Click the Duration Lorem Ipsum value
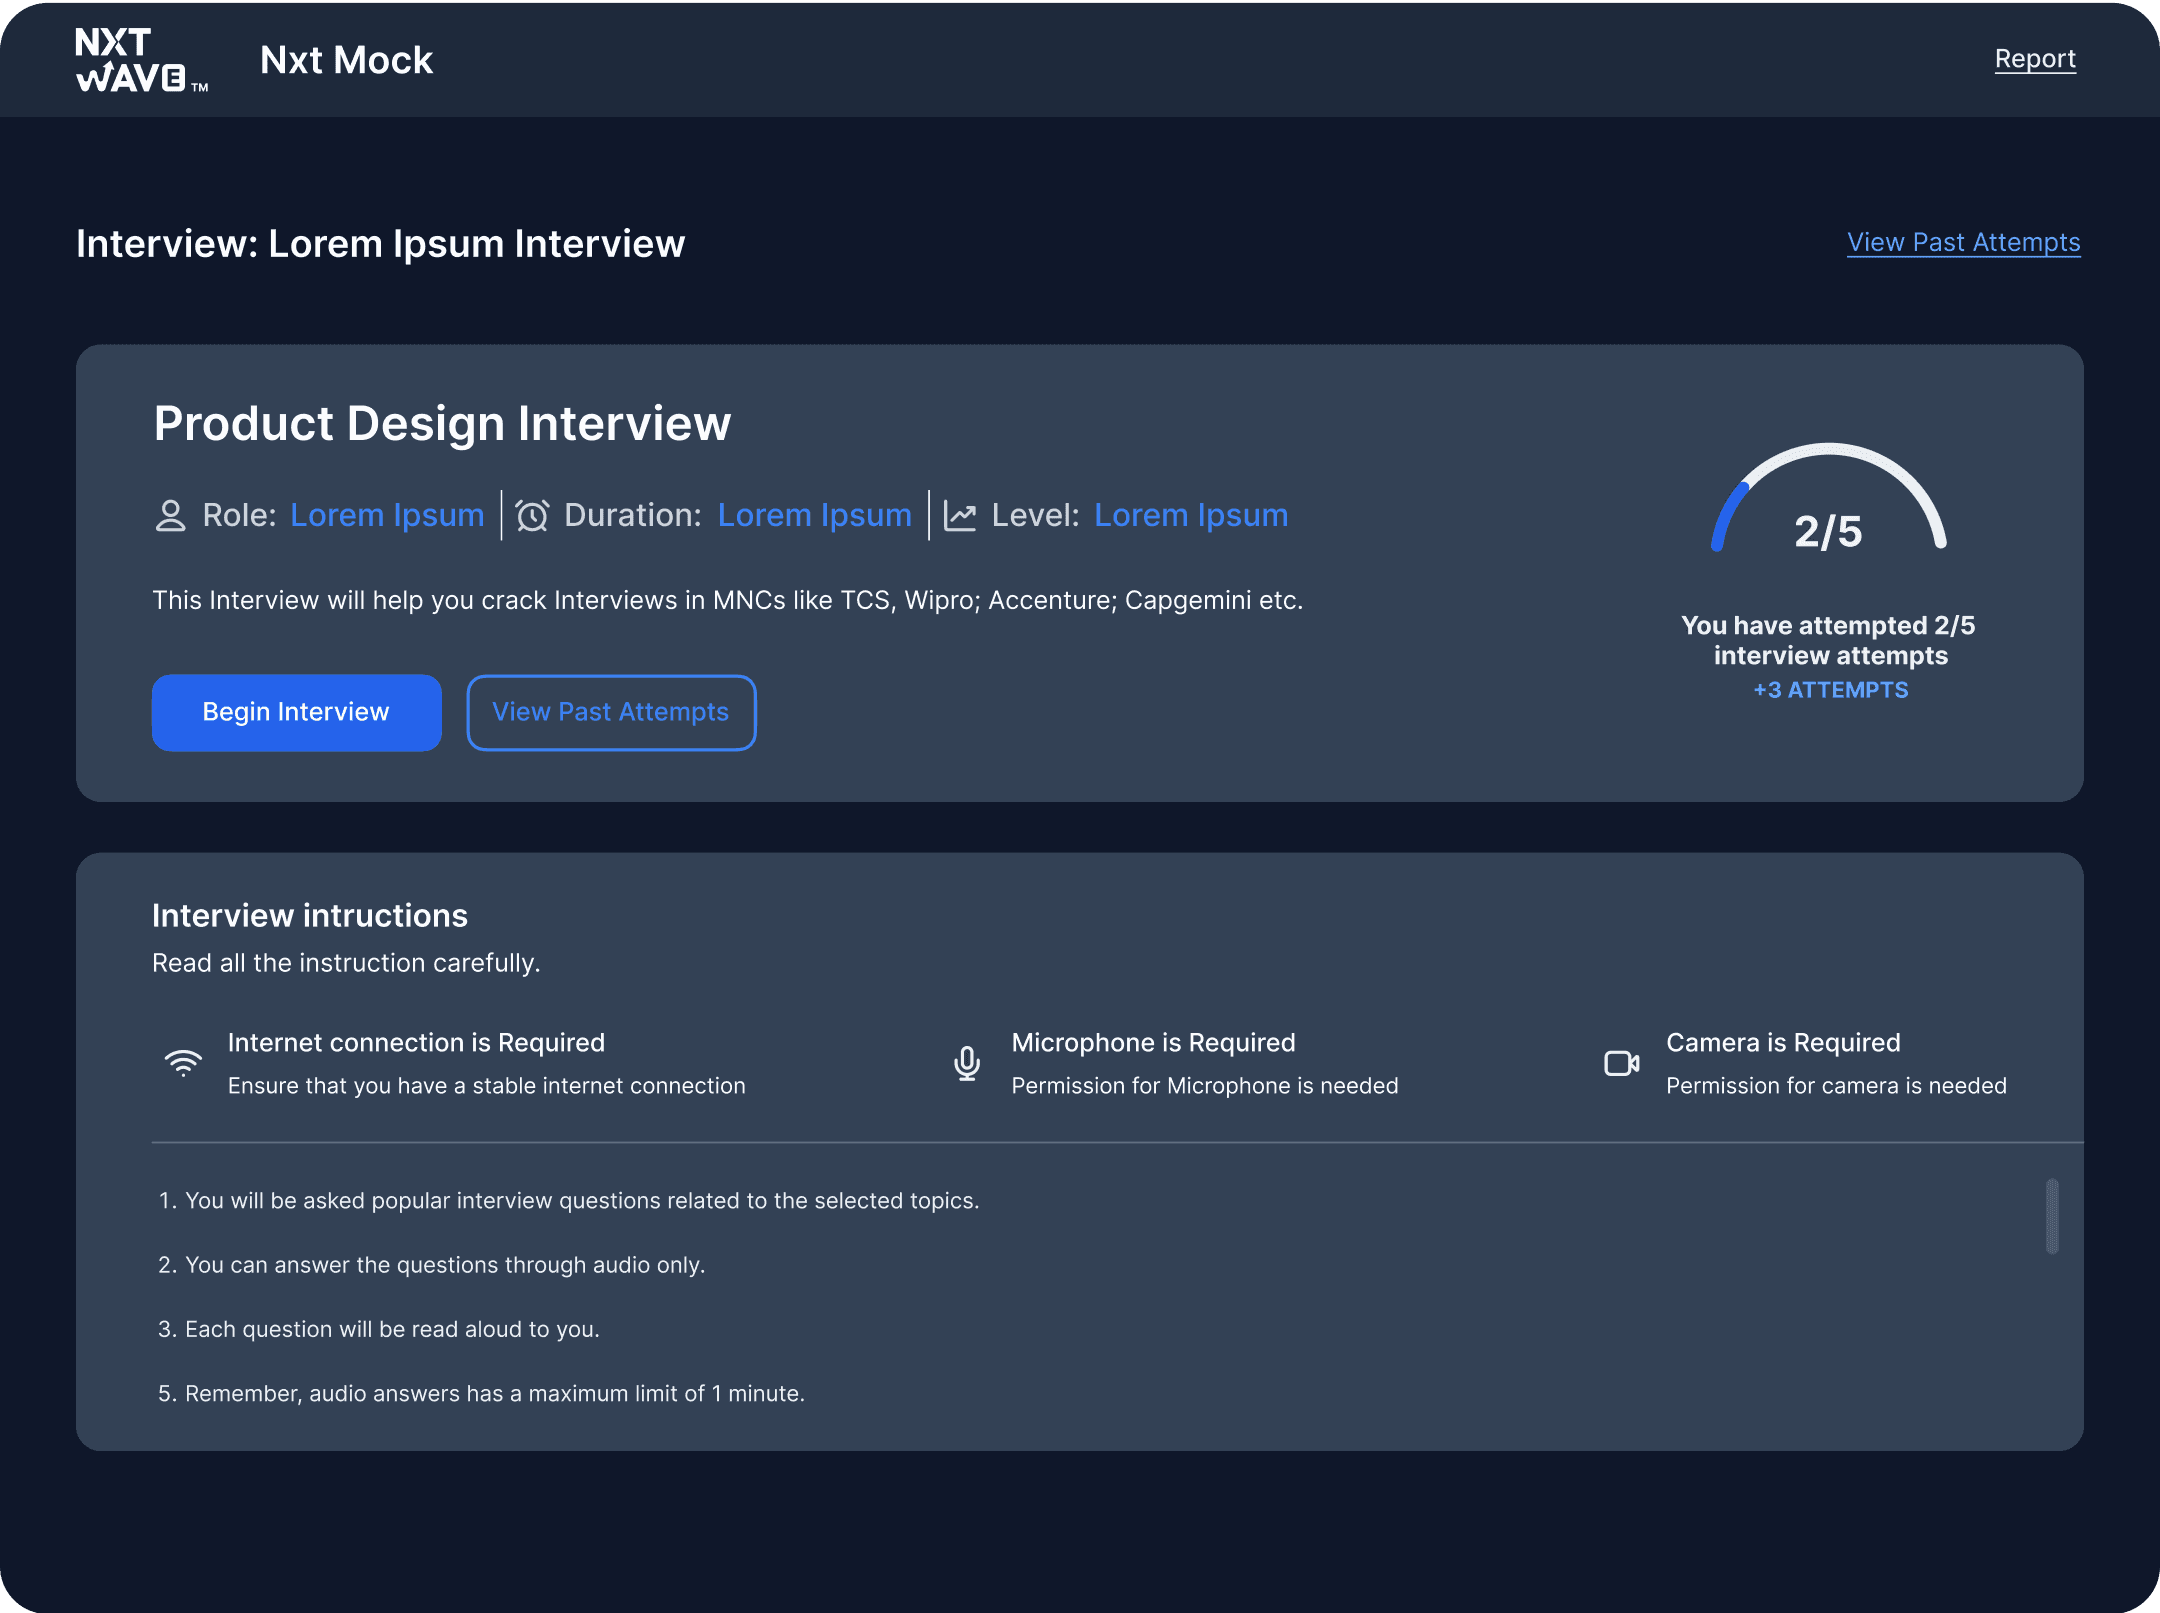 coord(814,515)
